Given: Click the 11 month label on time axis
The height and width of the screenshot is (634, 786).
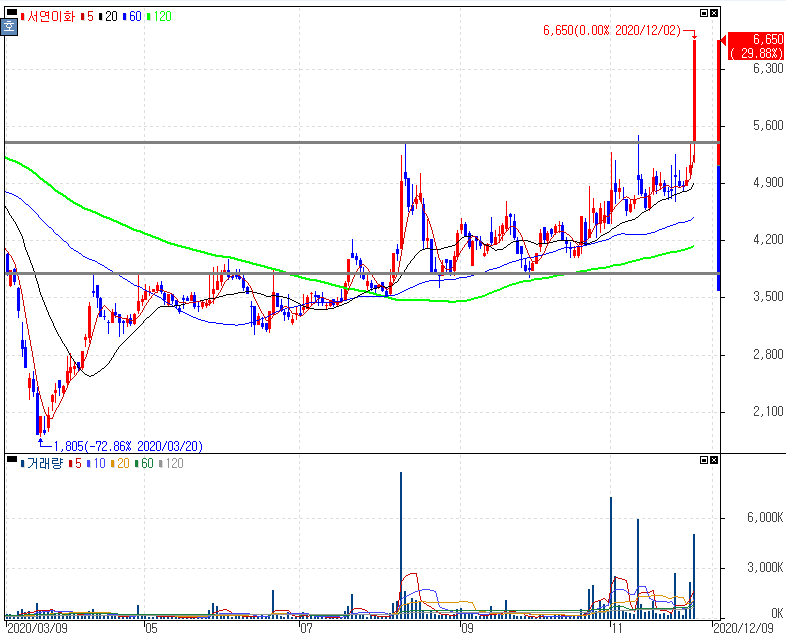Looking at the screenshot, I should point(617,628).
